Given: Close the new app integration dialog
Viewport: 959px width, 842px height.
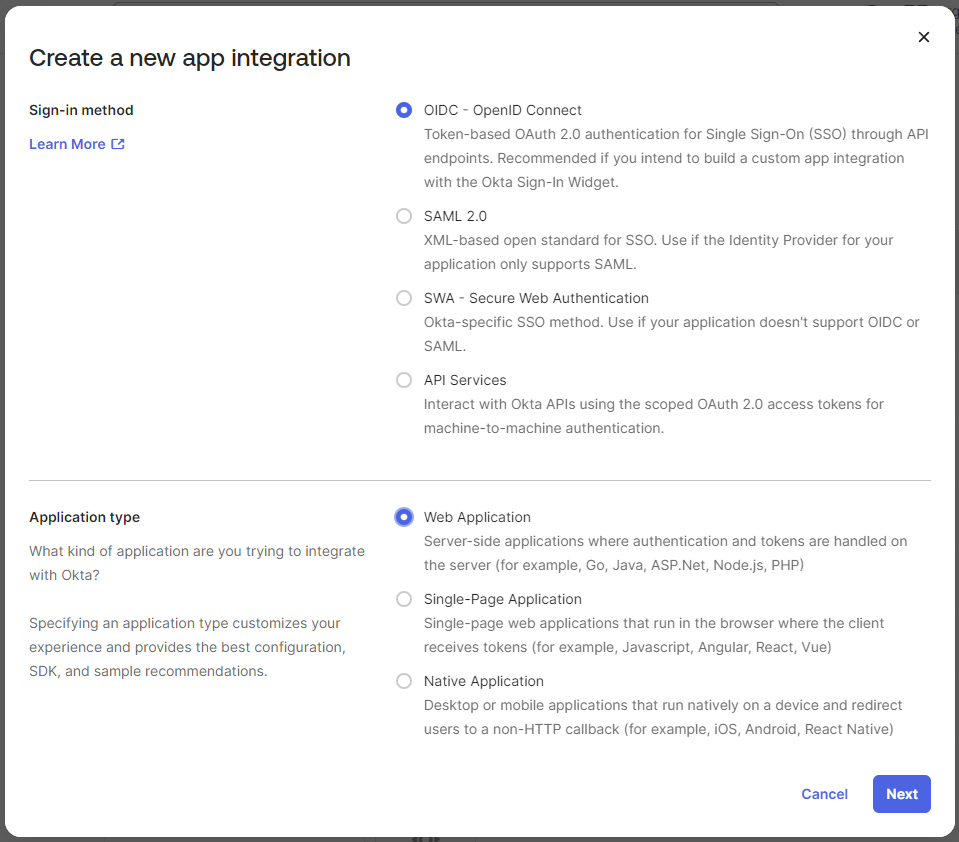Looking at the screenshot, I should (924, 37).
